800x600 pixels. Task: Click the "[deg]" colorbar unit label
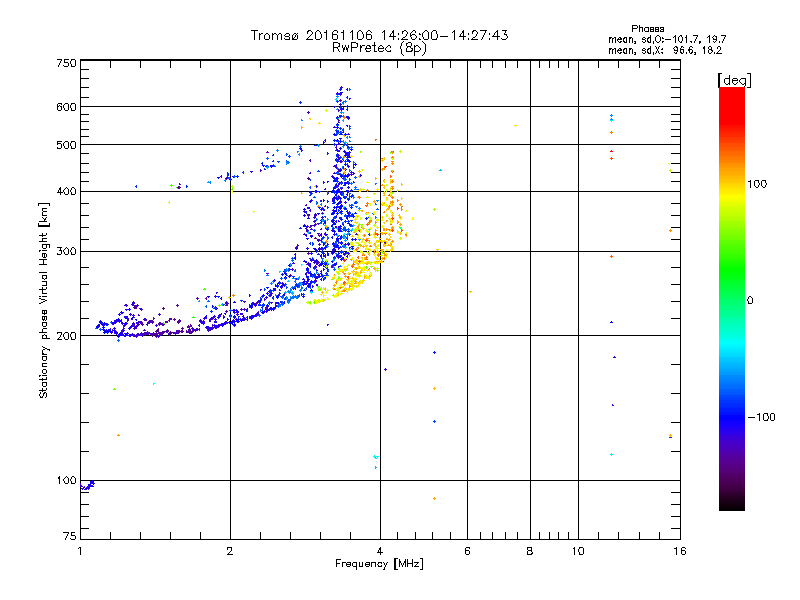(734, 80)
